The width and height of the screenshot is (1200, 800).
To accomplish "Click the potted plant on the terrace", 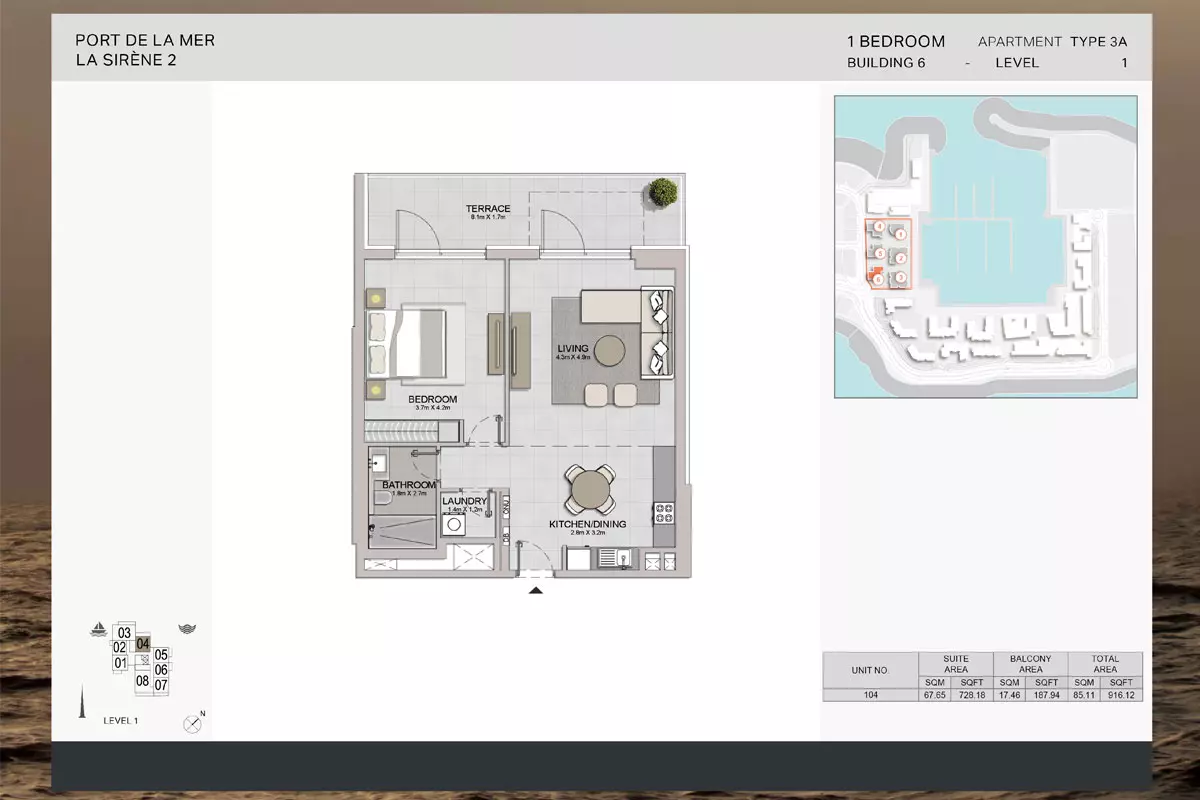I will point(661,191).
